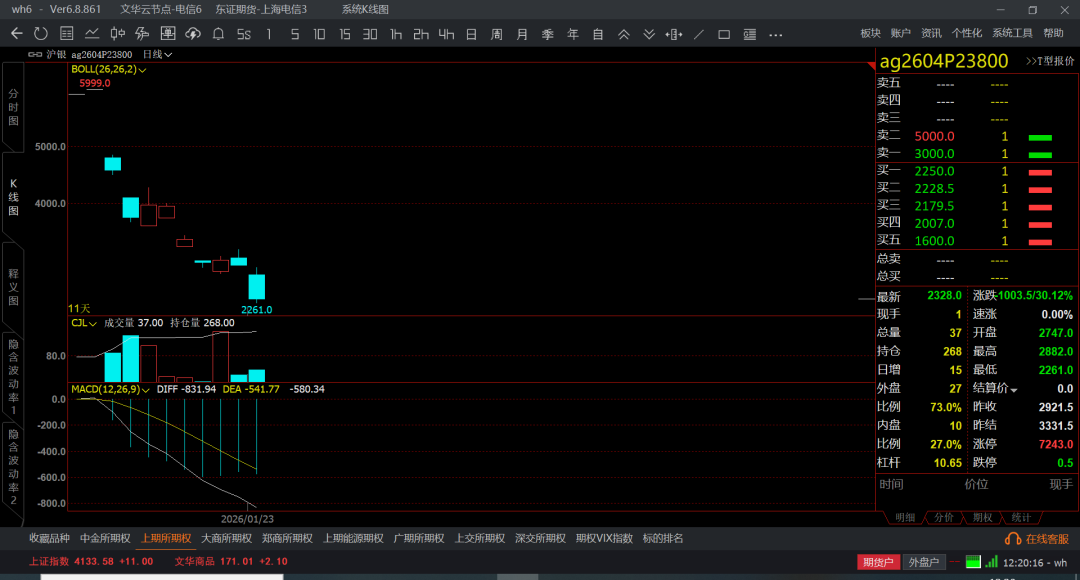Image resolution: width=1080 pixels, height=580 pixels.
Task: Open the 帮助 menu
Action: click(1053, 33)
